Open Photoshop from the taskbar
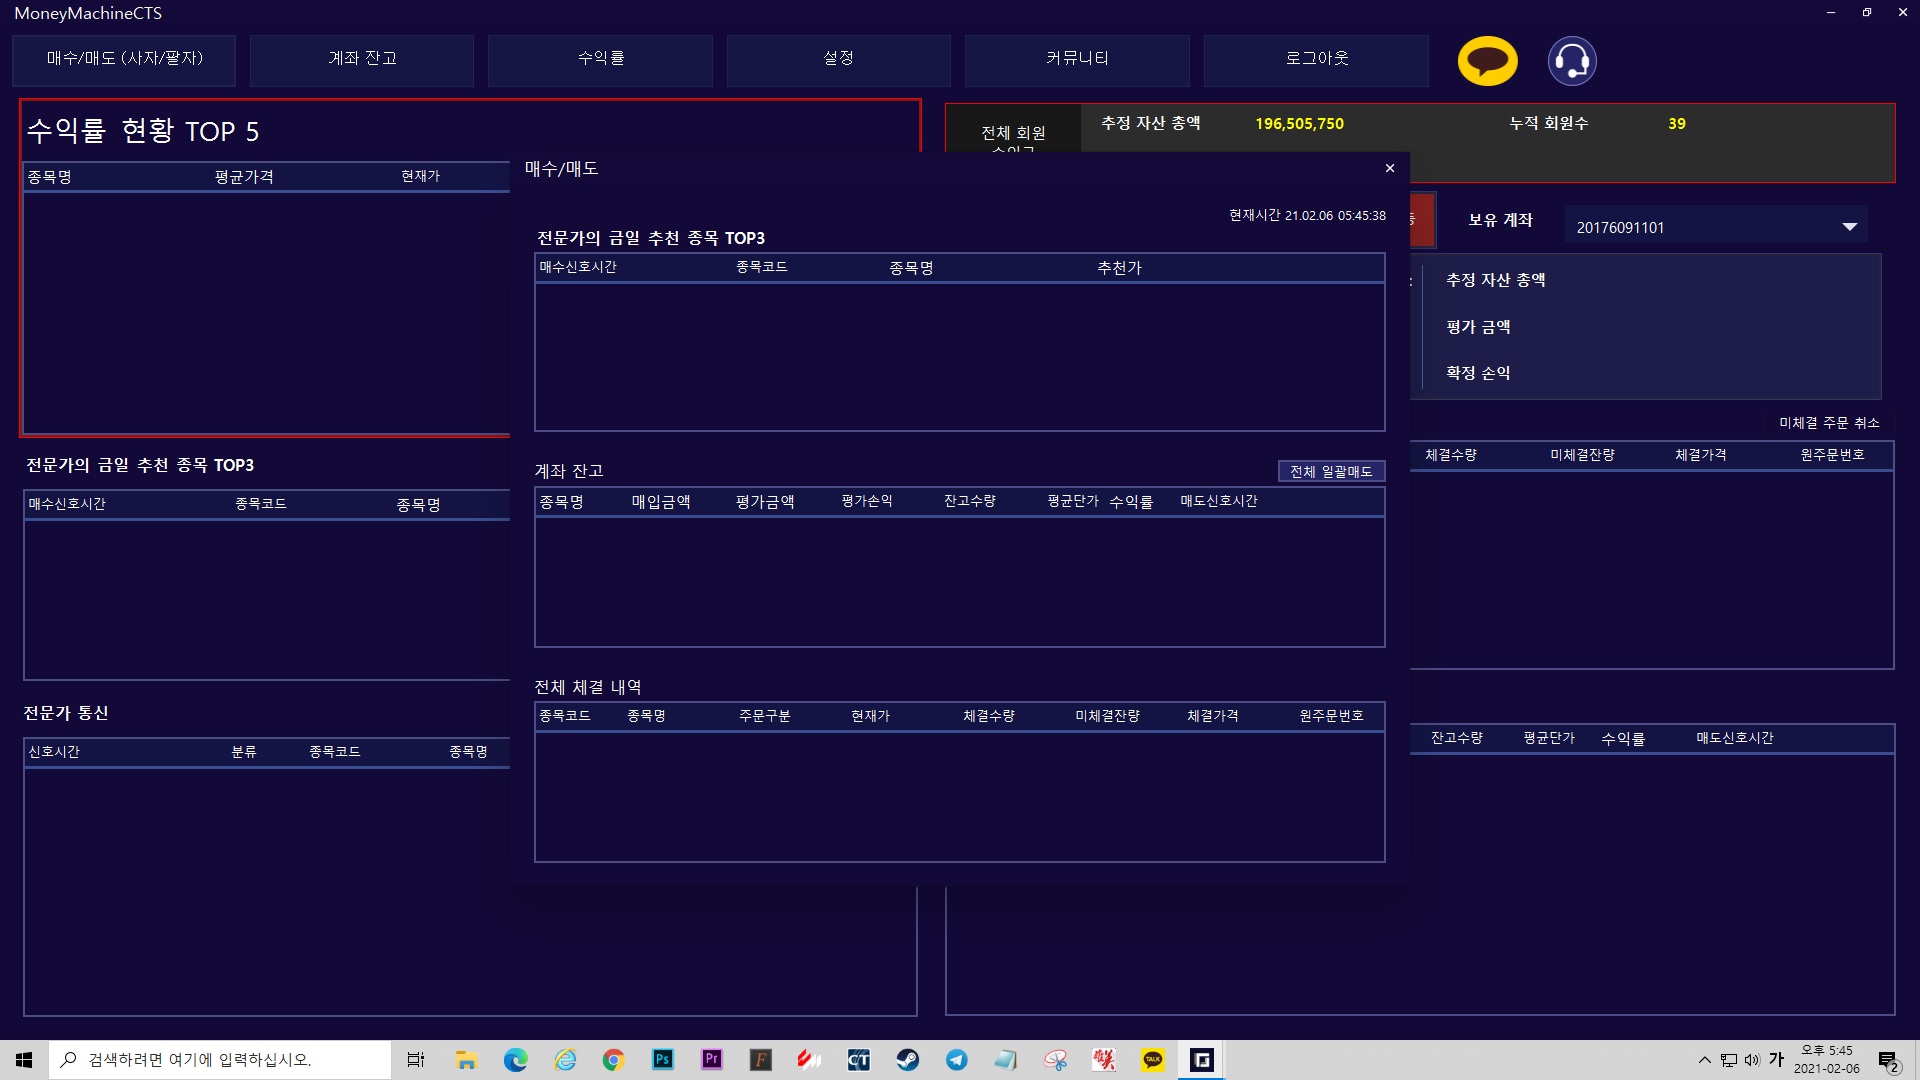Image resolution: width=1920 pixels, height=1080 pixels. 662,1060
